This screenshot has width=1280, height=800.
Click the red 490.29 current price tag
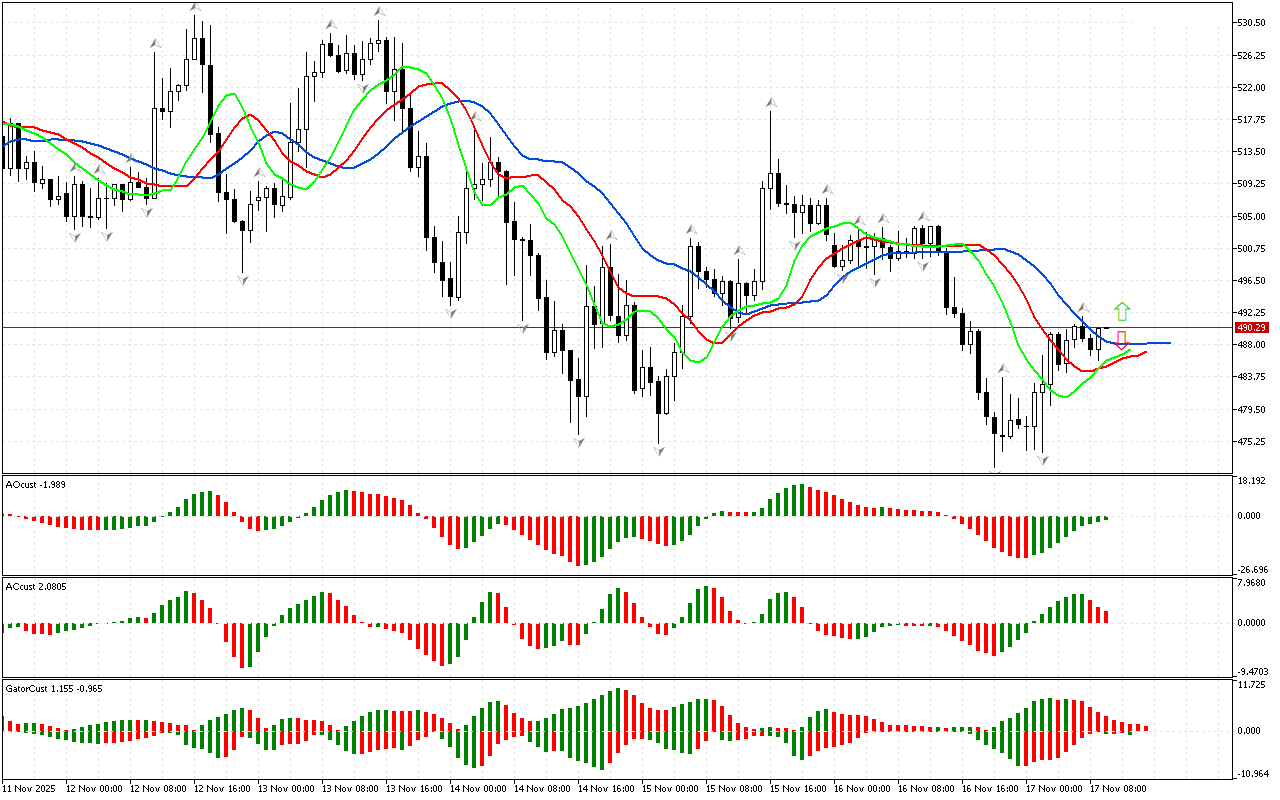pyautogui.click(x=1251, y=328)
